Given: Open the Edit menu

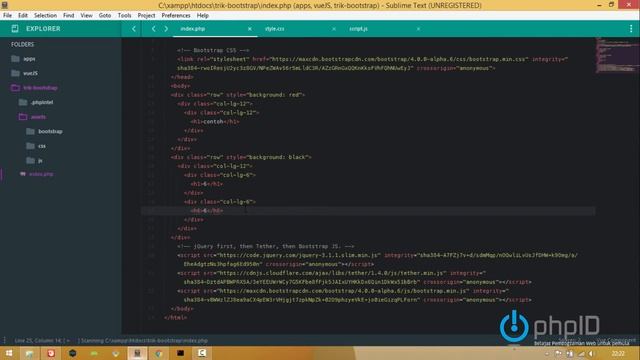Looking at the screenshot, I should tap(23, 16).
